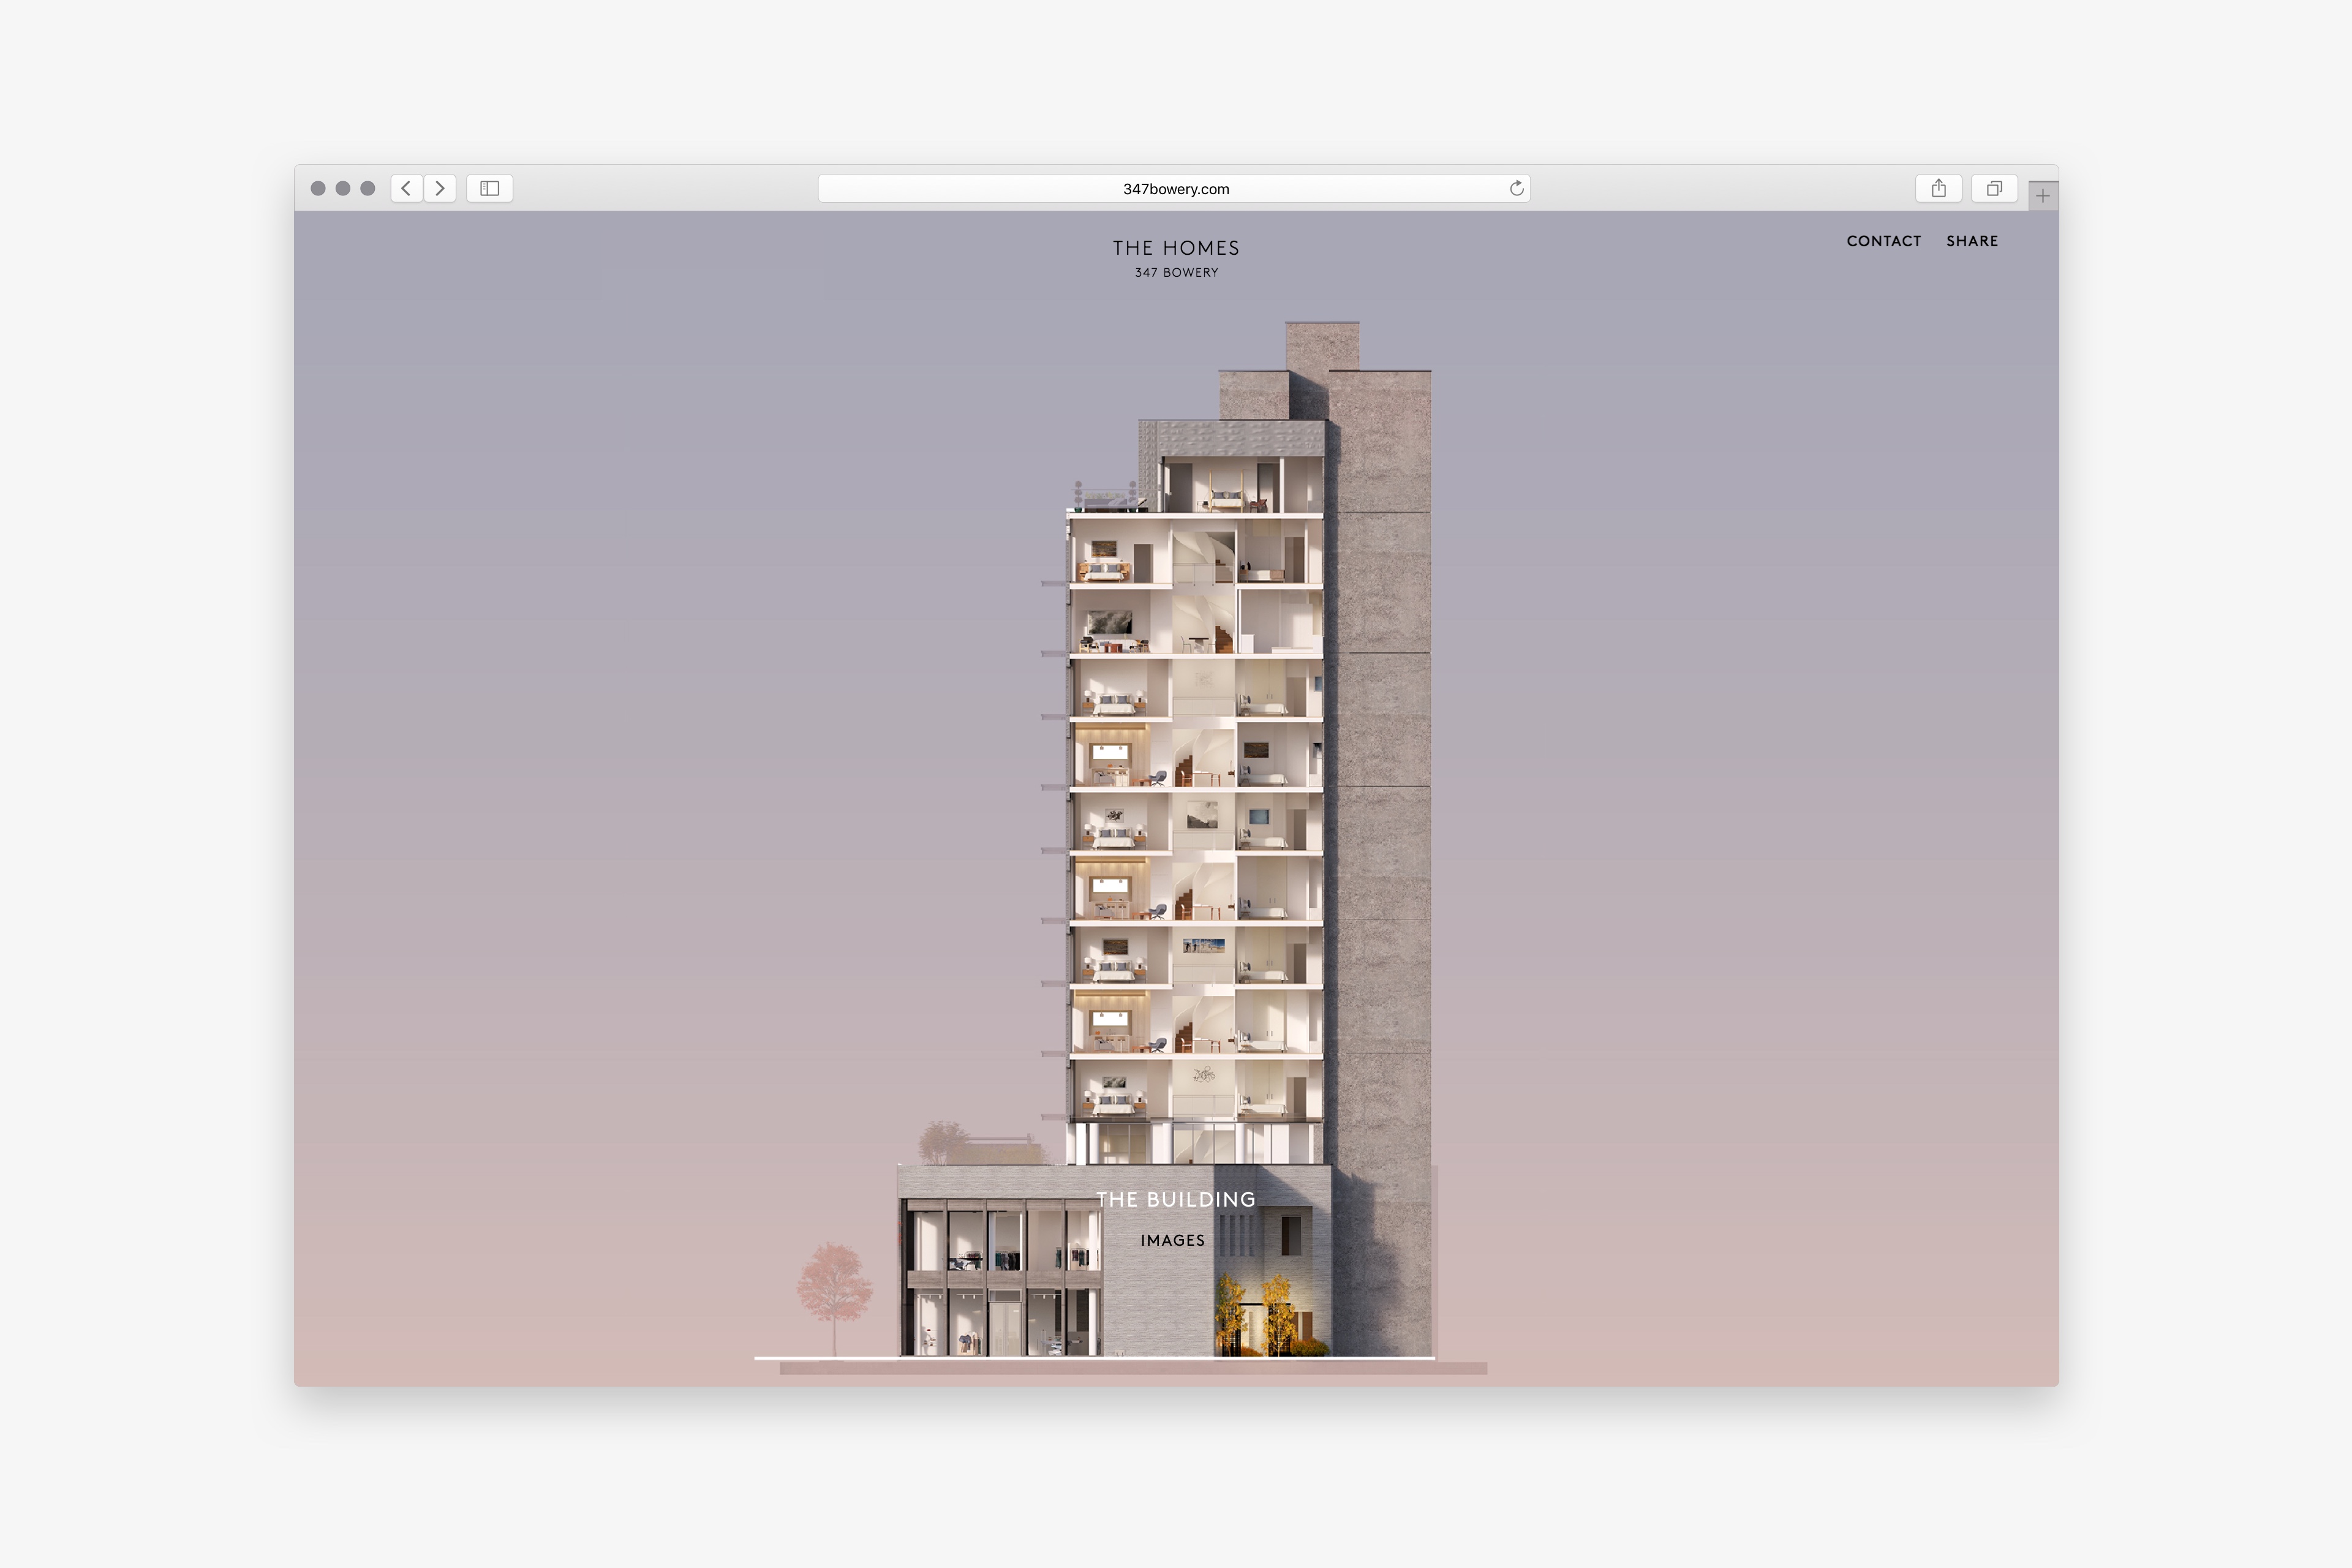Viewport: 2352px width, 1568px height.
Task: Go forward with the browser forward arrow
Action: [x=440, y=188]
